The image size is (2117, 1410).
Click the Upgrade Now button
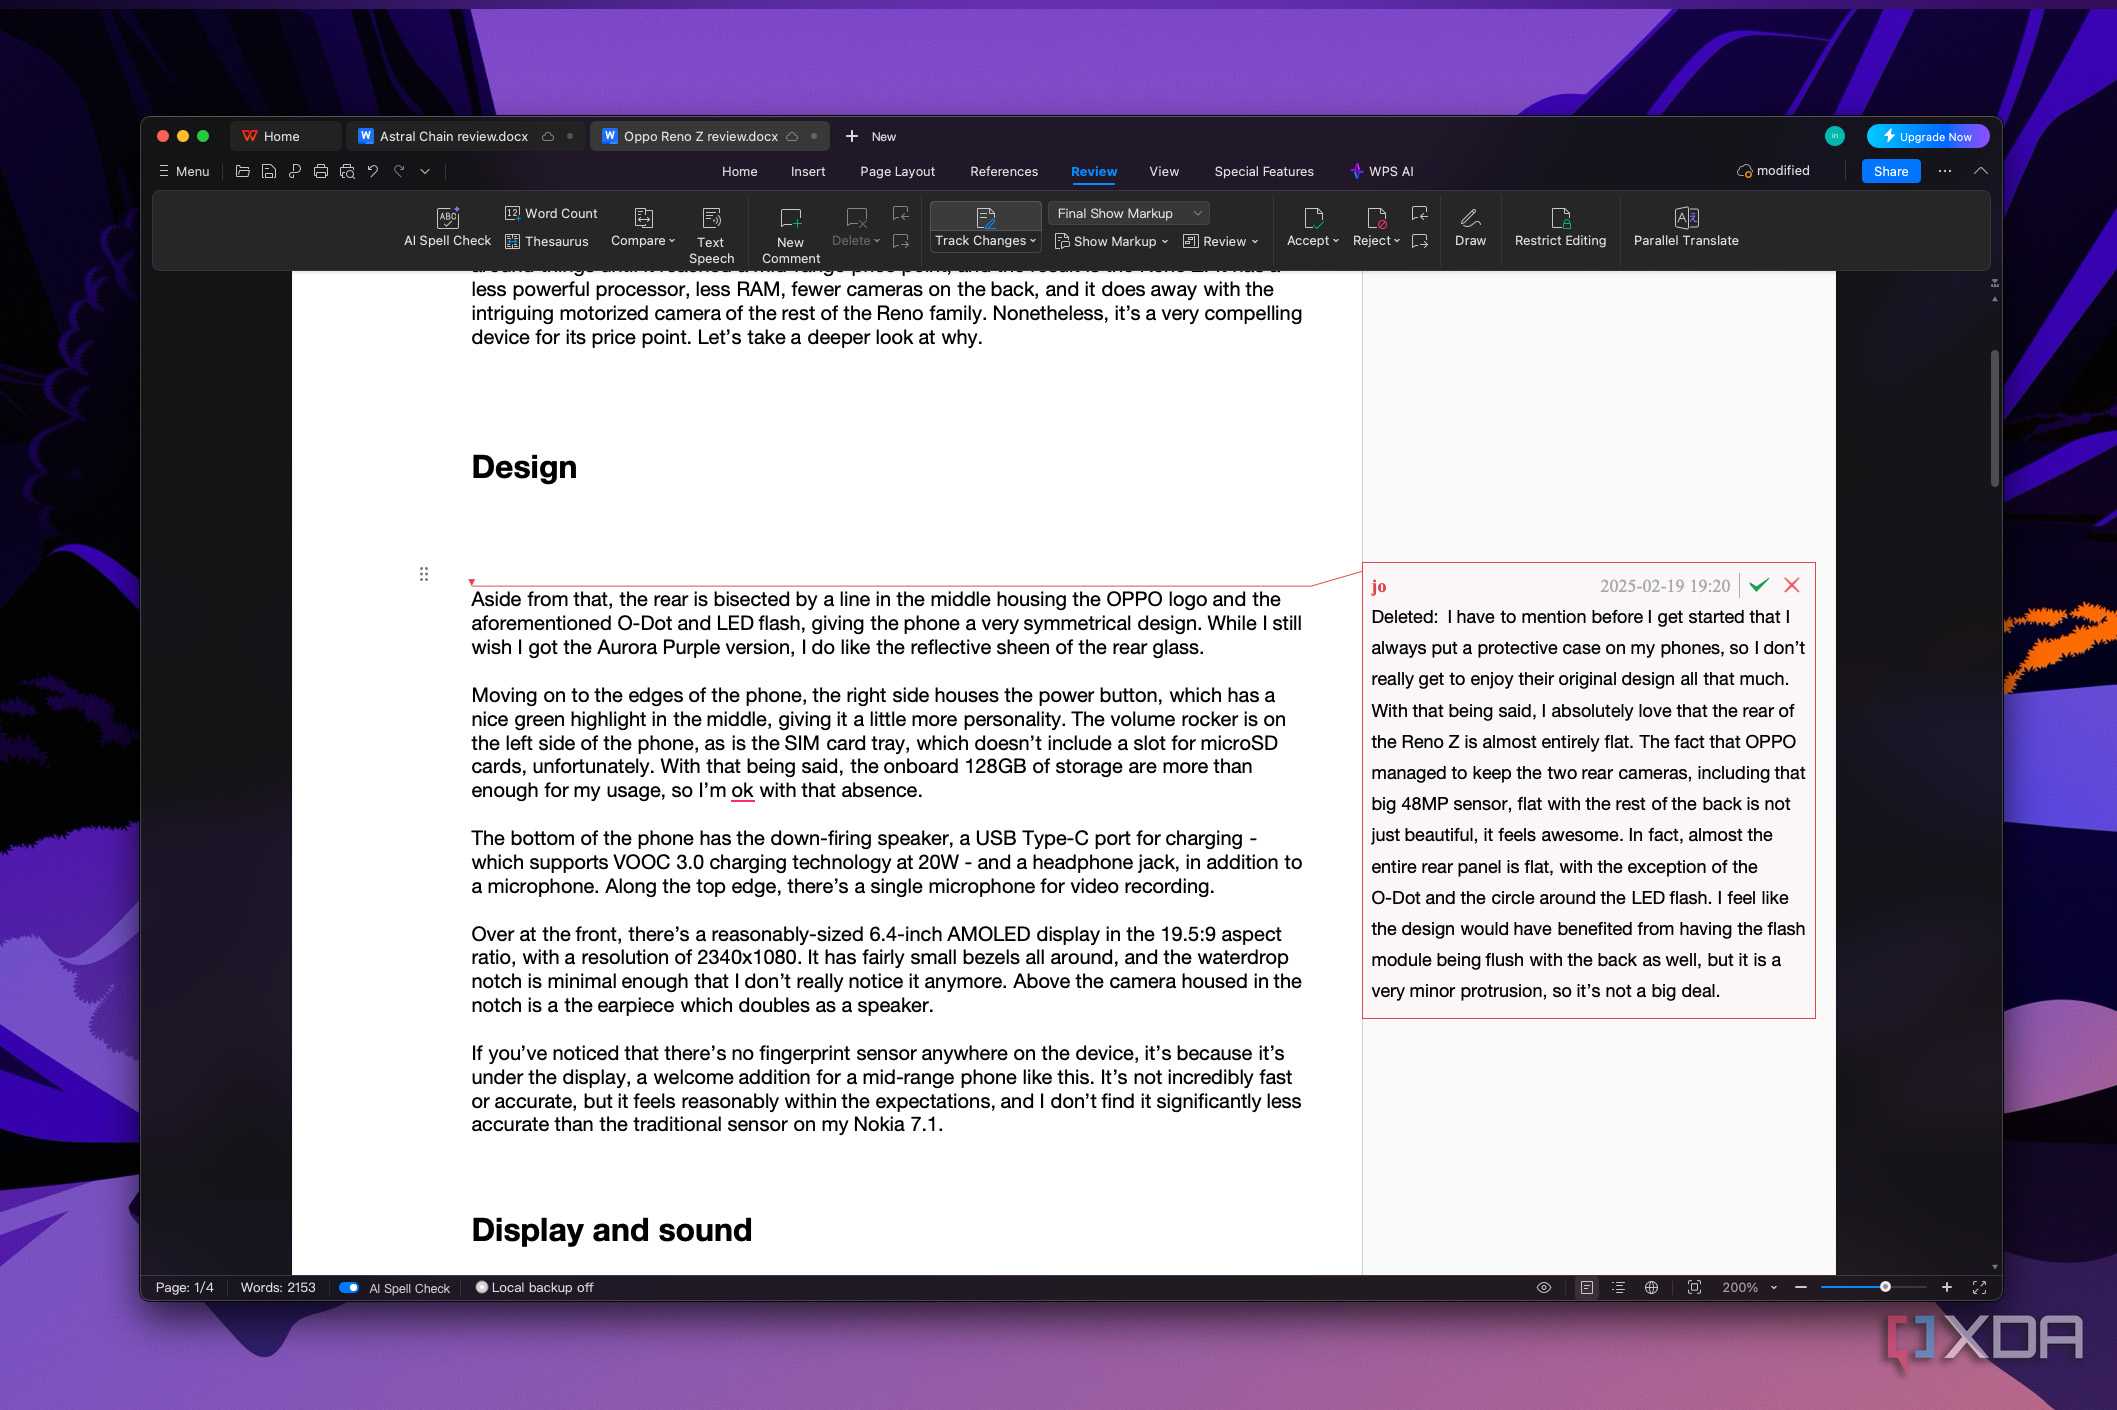(1927, 136)
